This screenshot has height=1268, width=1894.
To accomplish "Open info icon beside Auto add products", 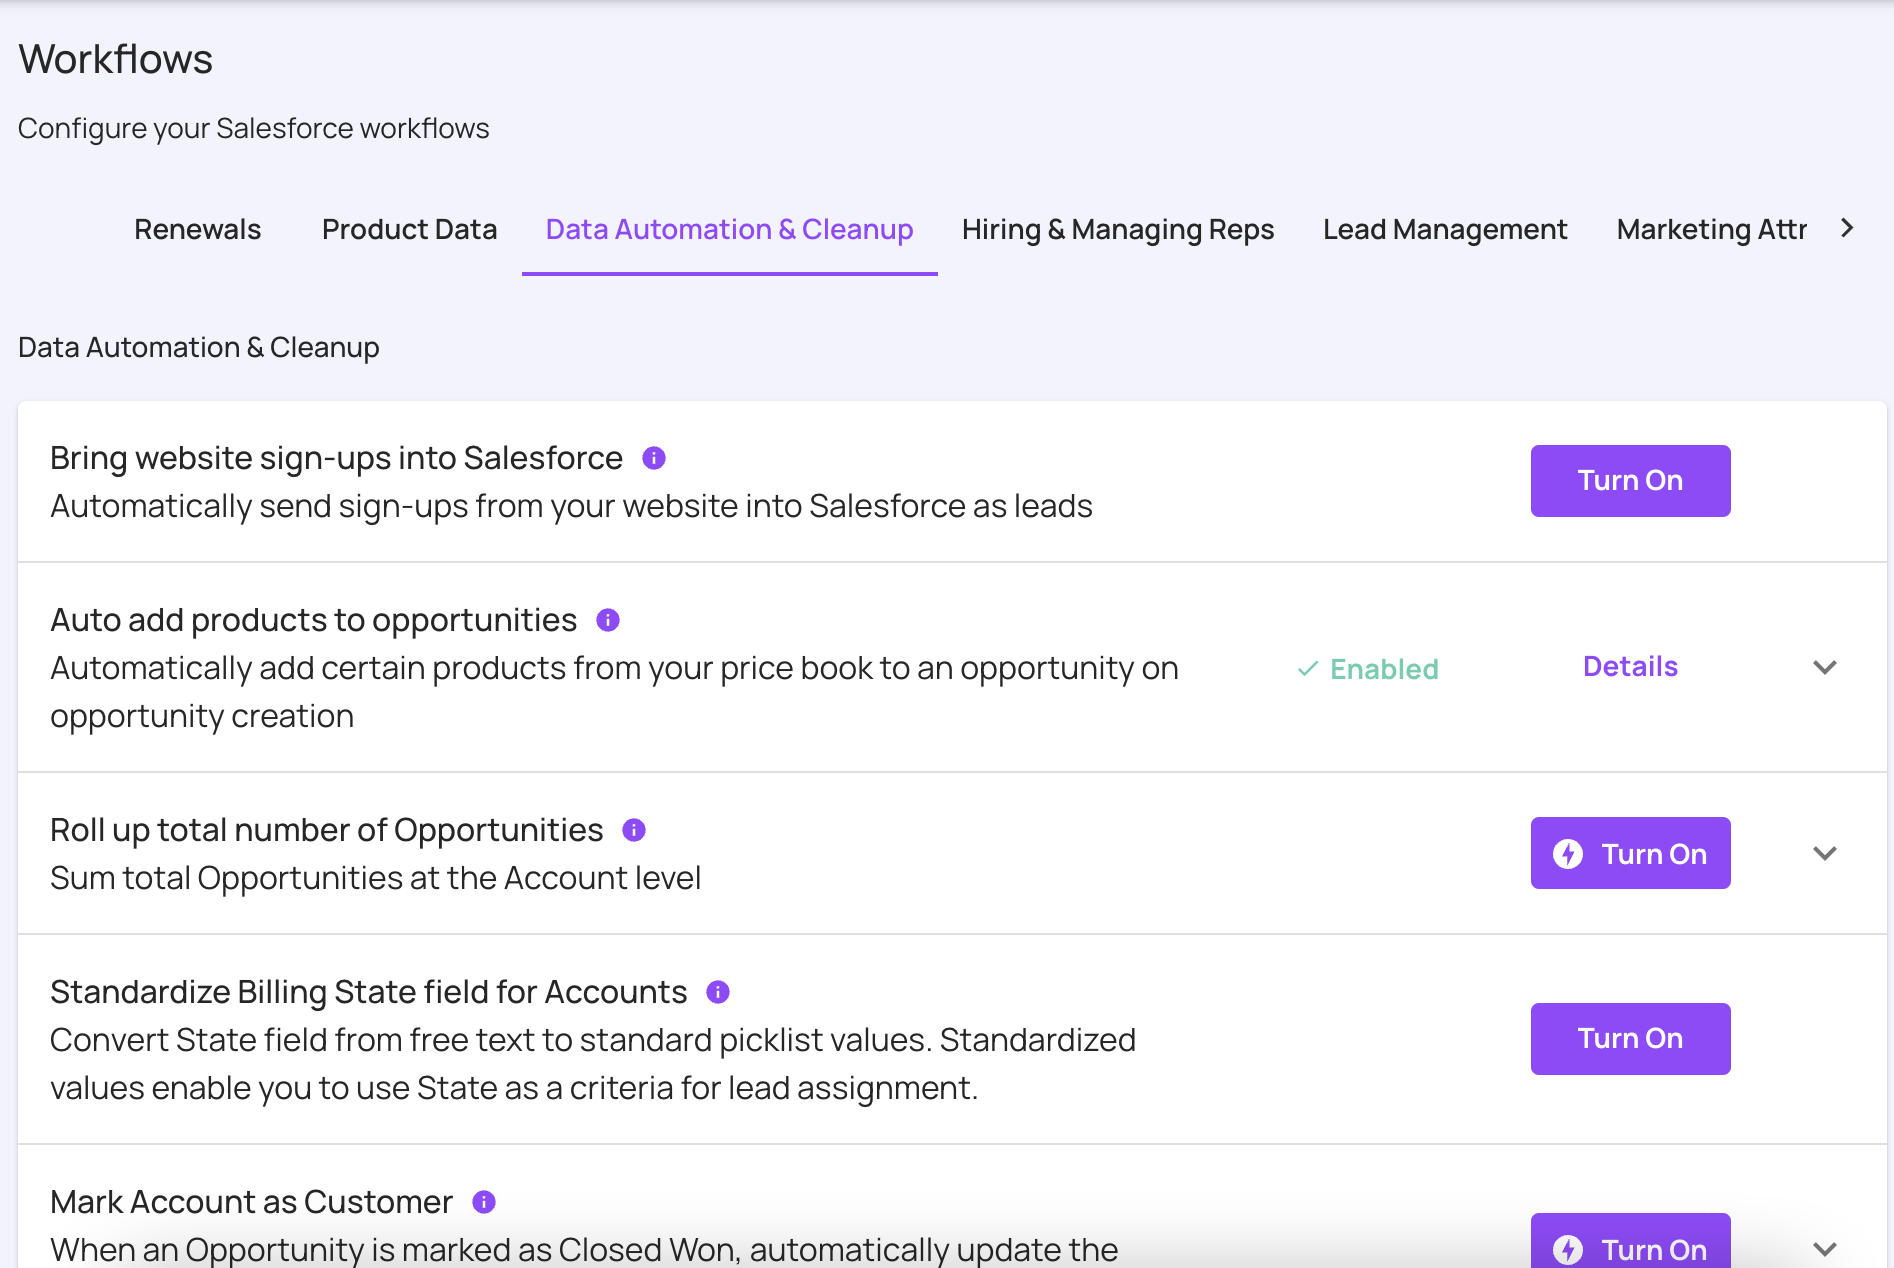I will point(608,620).
